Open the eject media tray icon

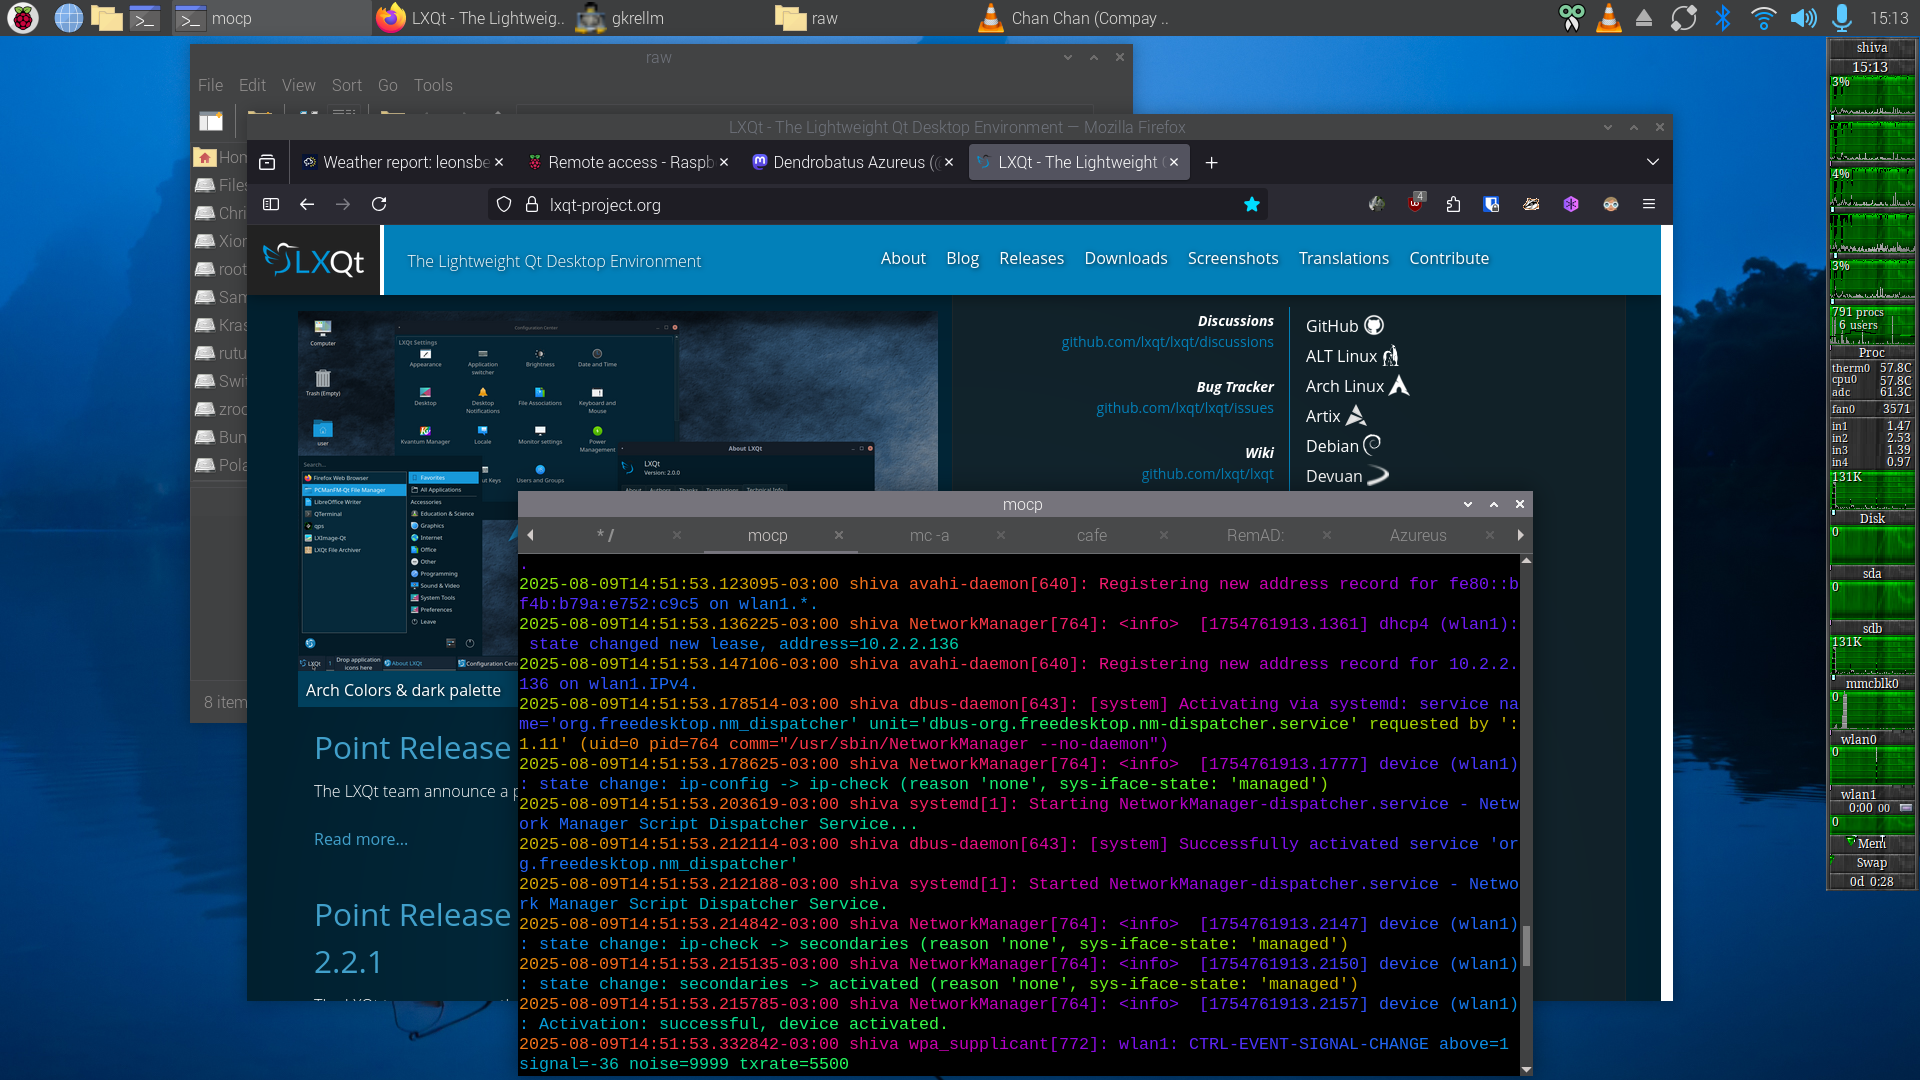1644,18
